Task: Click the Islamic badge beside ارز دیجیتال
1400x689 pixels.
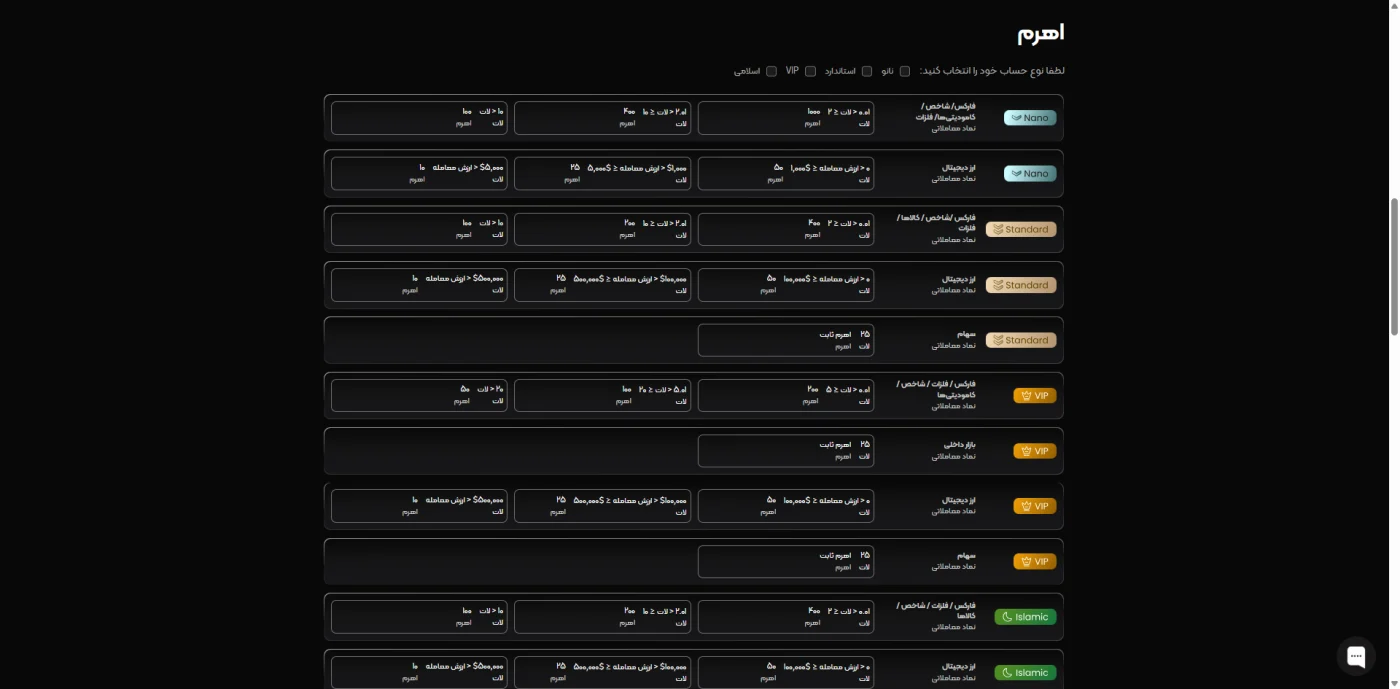Action: click(1025, 672)
